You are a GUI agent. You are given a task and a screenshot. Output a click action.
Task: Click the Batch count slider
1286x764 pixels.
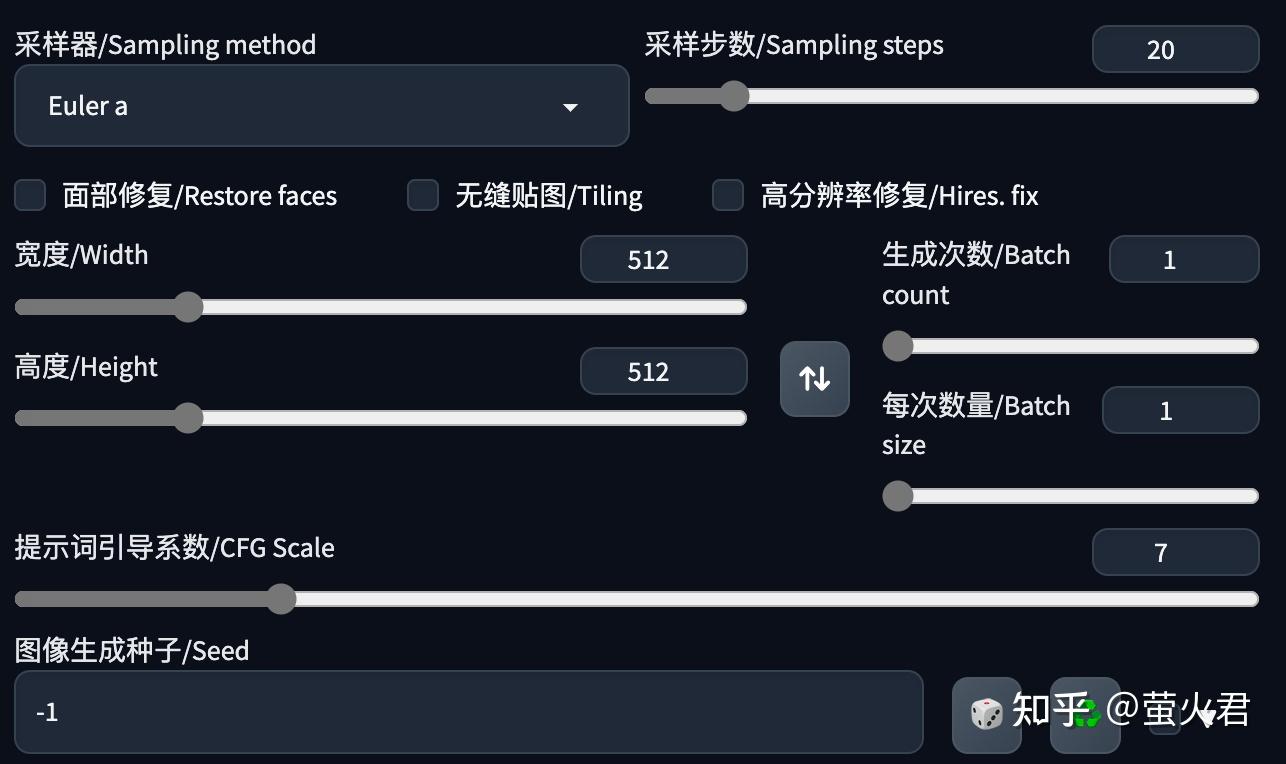(x=896, y=345)
